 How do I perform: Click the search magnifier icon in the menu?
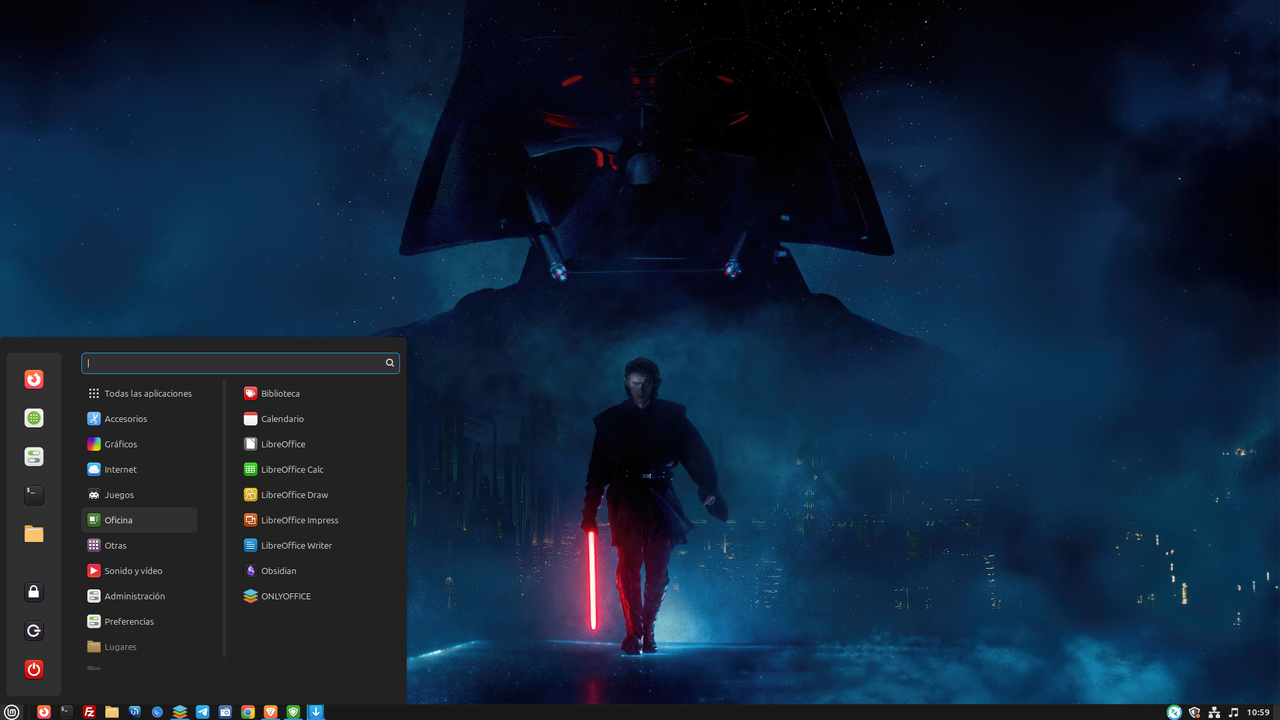(390, 363)
